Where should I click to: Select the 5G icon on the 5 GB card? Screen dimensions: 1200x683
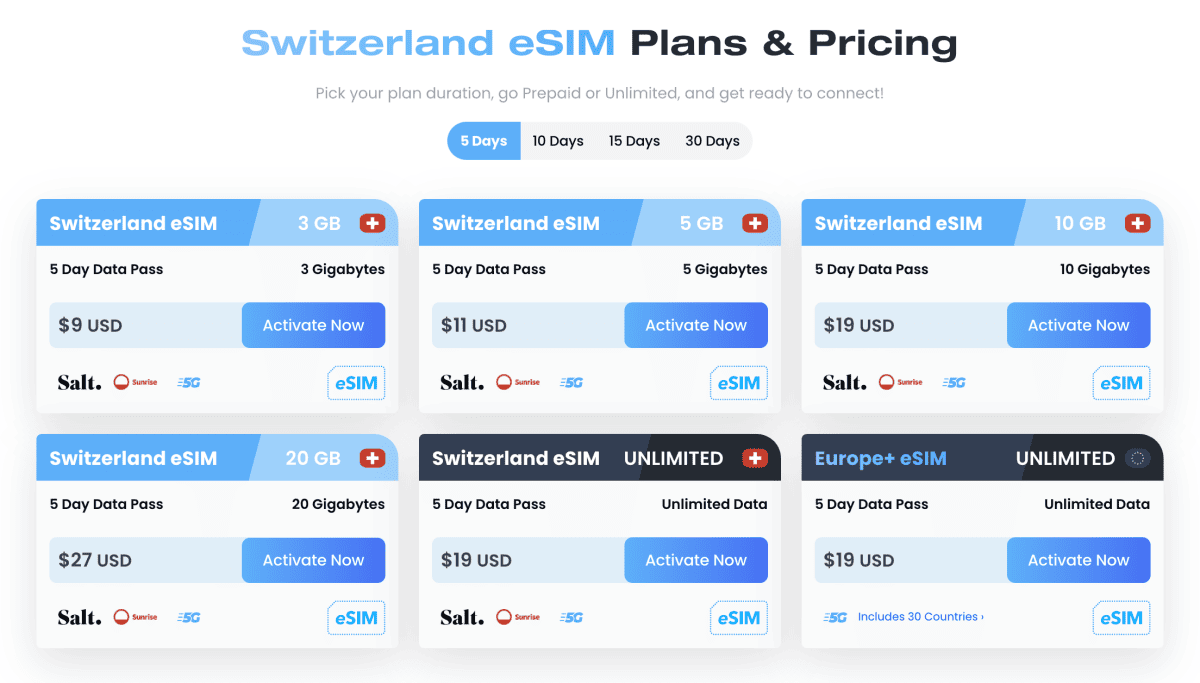click(x=571, y=381)
